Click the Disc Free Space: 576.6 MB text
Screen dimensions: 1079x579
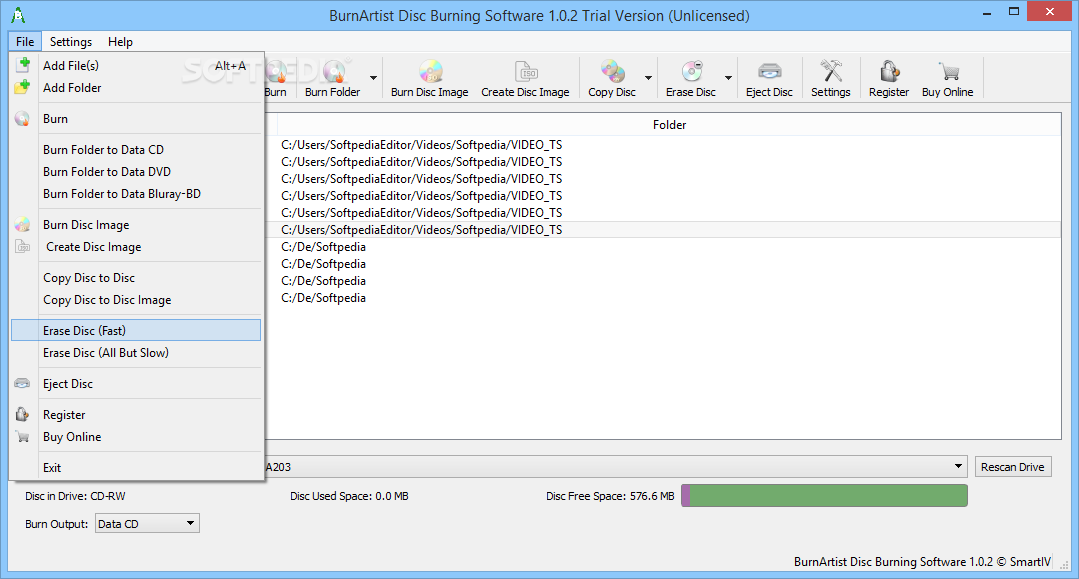point(610,496)
